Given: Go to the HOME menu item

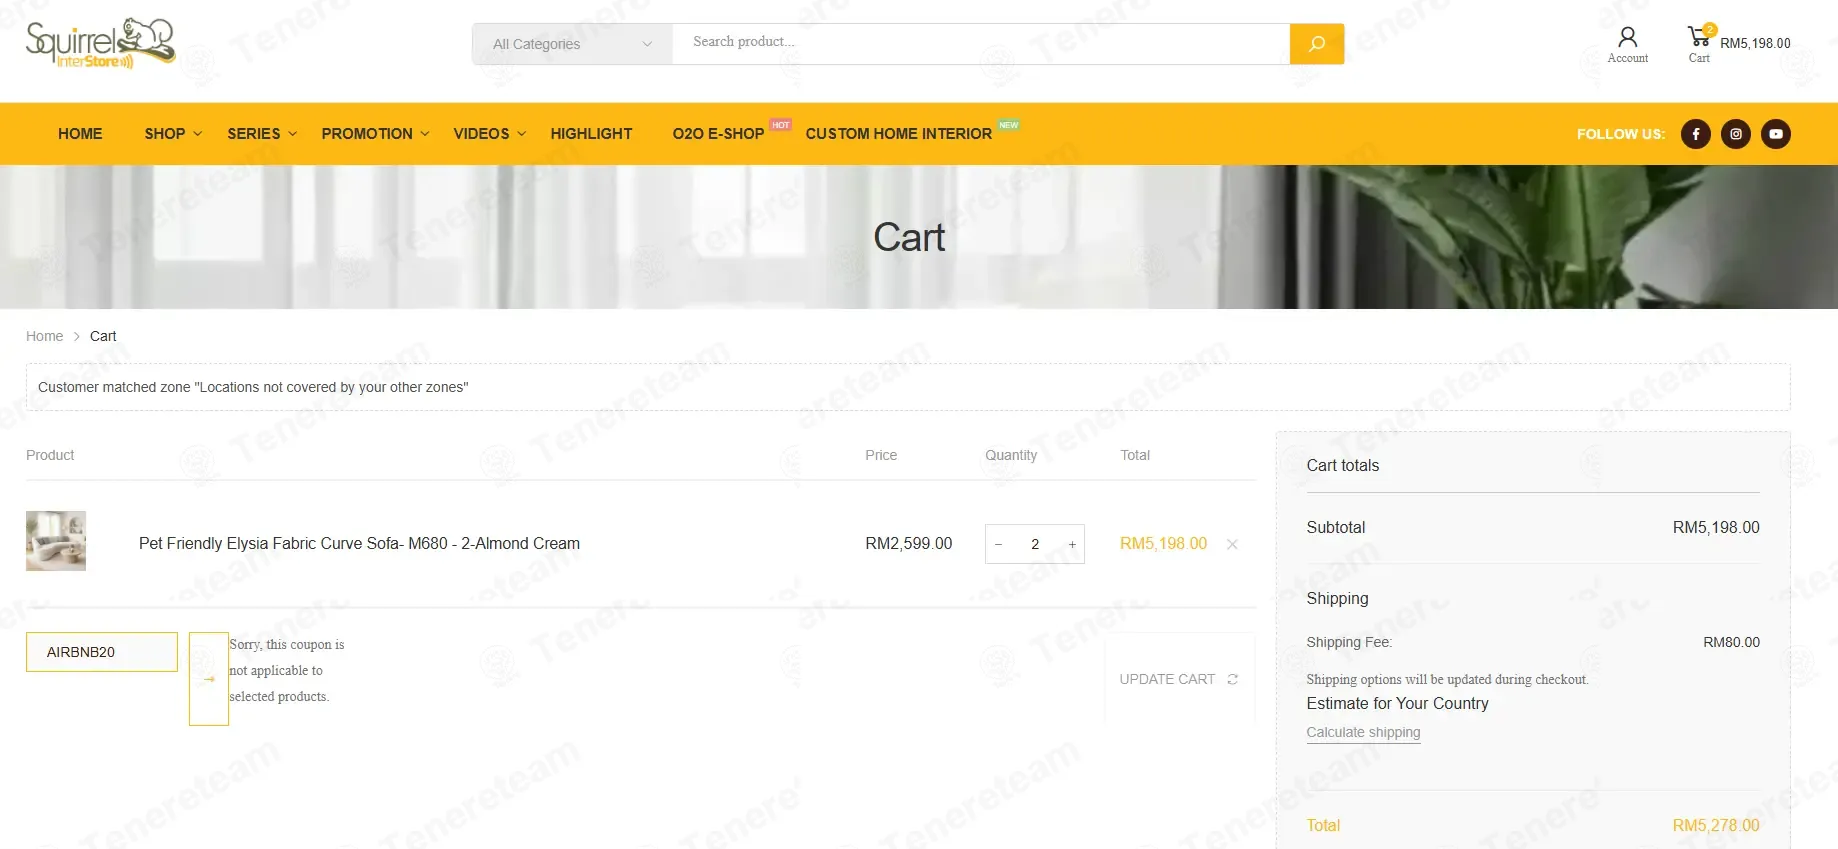Looking at the screenshot, I should pyautogui.click(x=80, y=134).
